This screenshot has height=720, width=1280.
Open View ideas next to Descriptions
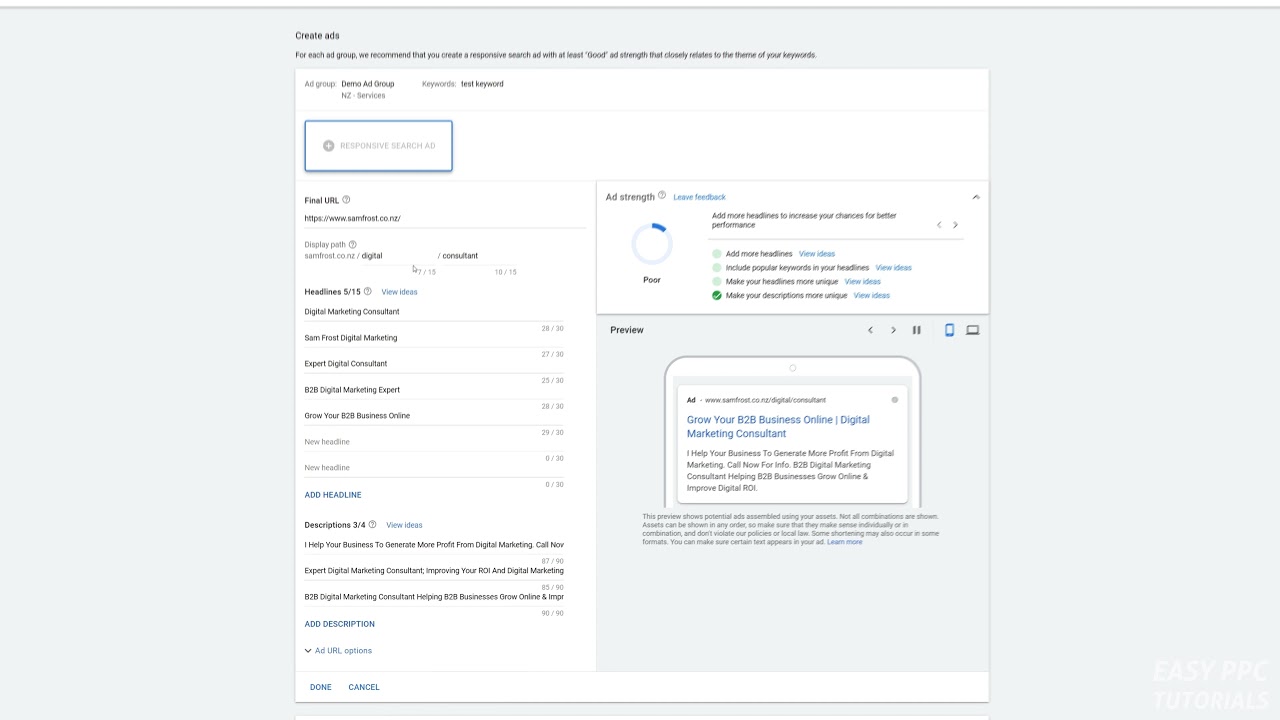[x=404, y=525]
